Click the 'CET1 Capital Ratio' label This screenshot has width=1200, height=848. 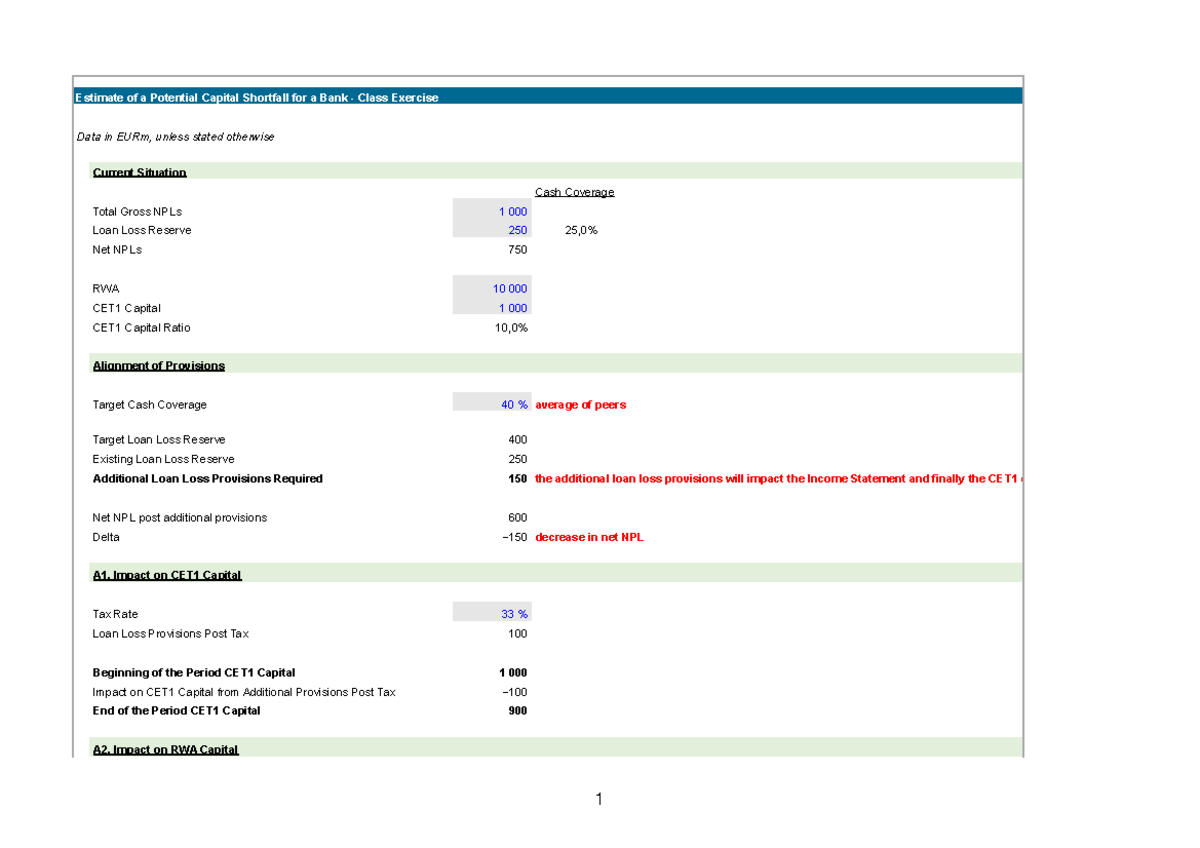pos(142,328)
